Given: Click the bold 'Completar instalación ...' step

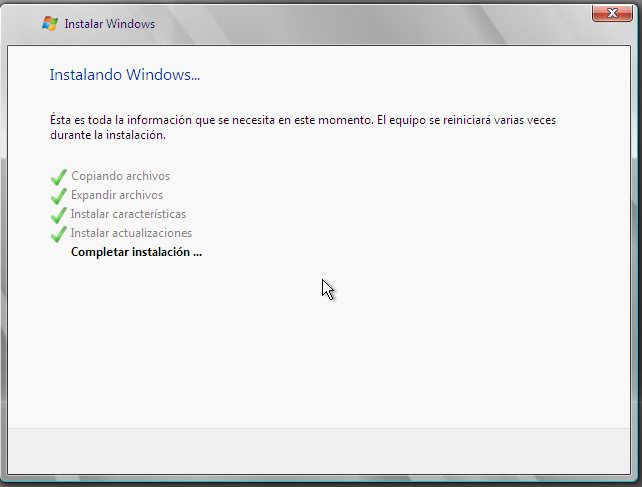Looking at the screenshot, I should (x=136, y=252).
